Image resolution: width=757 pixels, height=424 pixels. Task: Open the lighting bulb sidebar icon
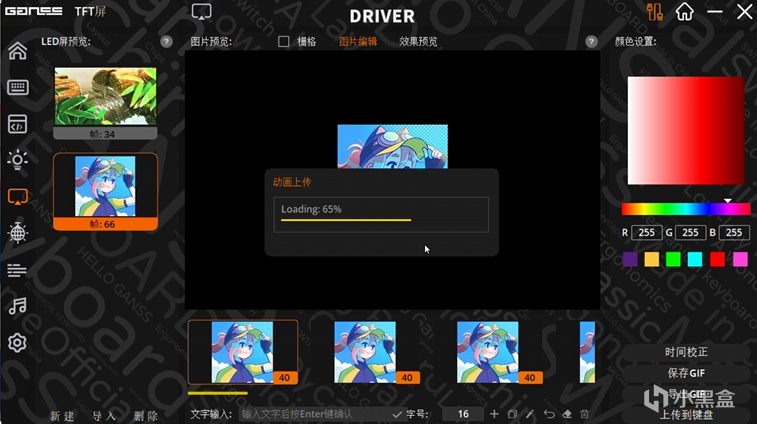(17, 160)
